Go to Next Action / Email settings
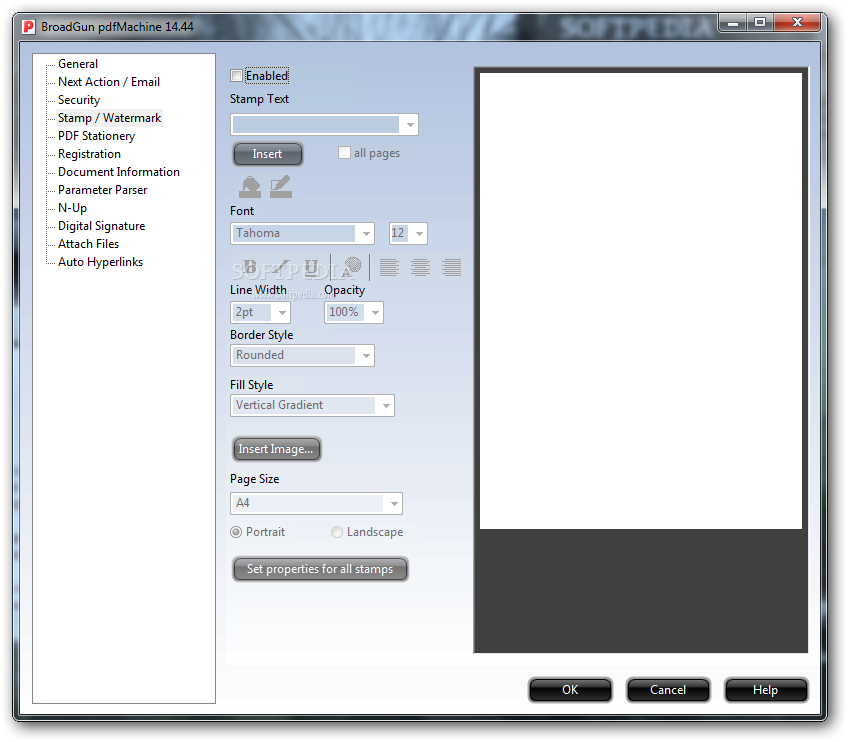 109,82
